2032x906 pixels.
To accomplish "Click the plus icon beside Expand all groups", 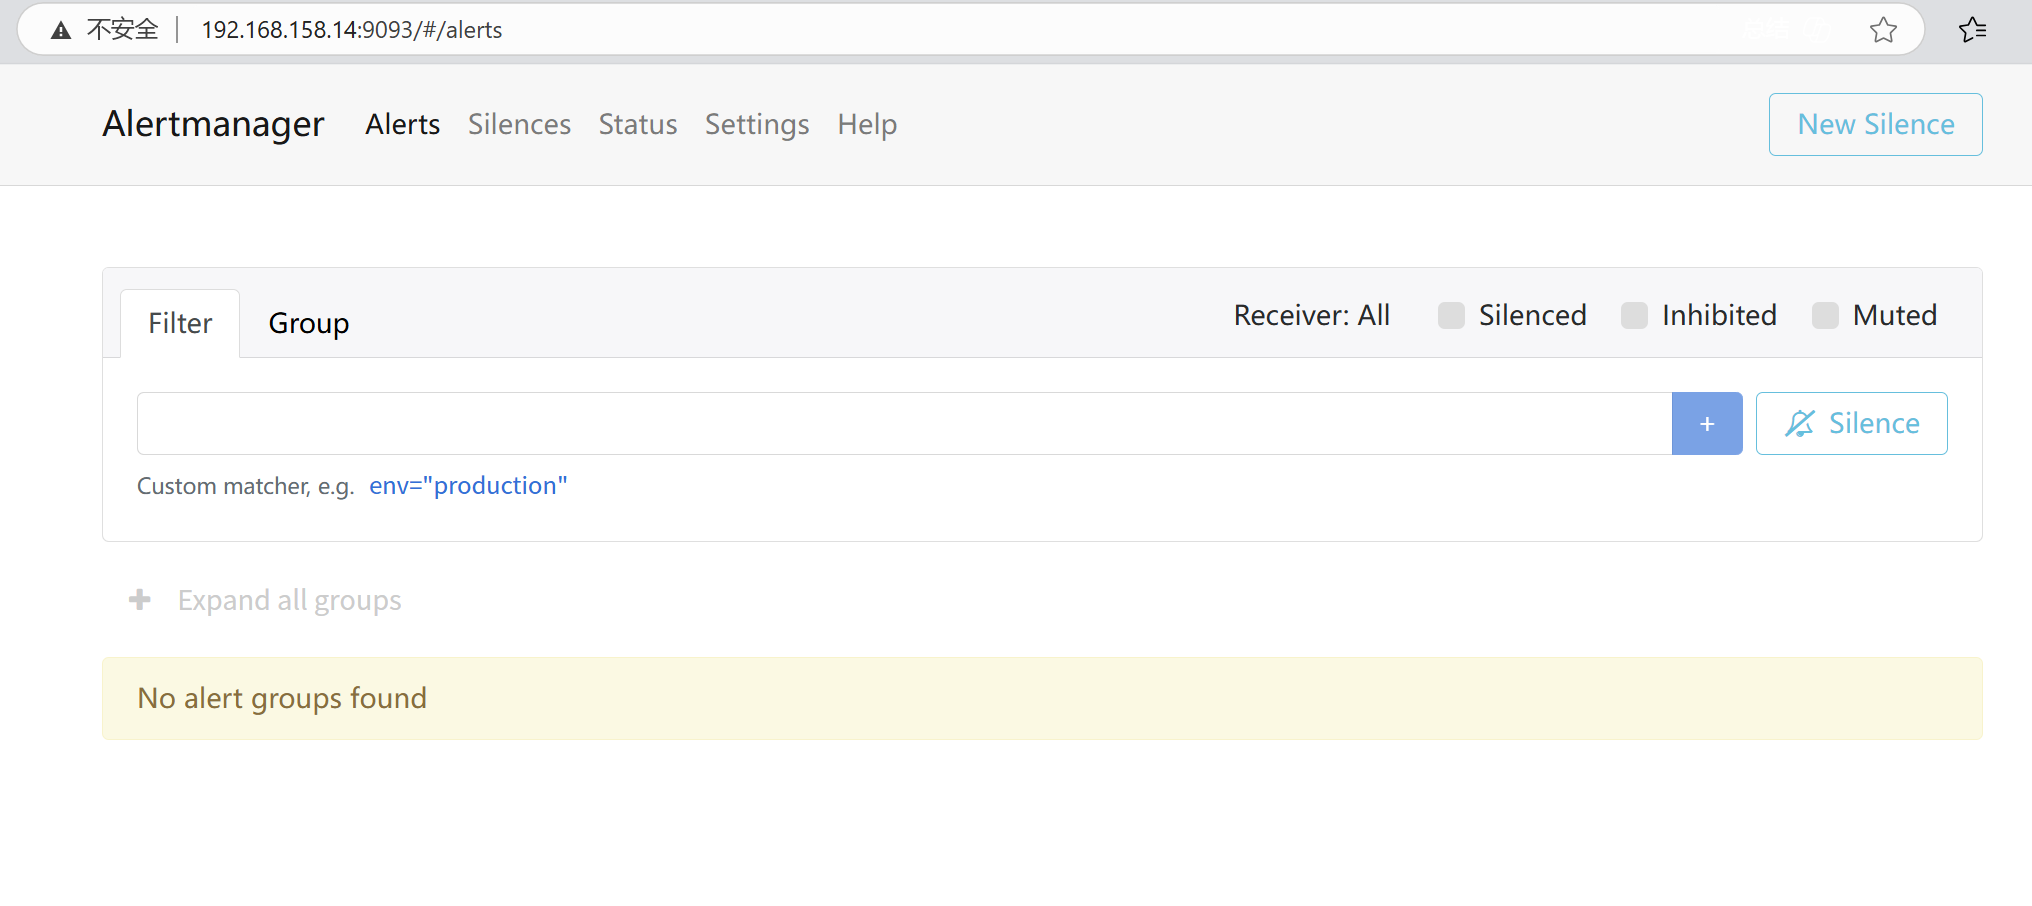I will 140,600.
